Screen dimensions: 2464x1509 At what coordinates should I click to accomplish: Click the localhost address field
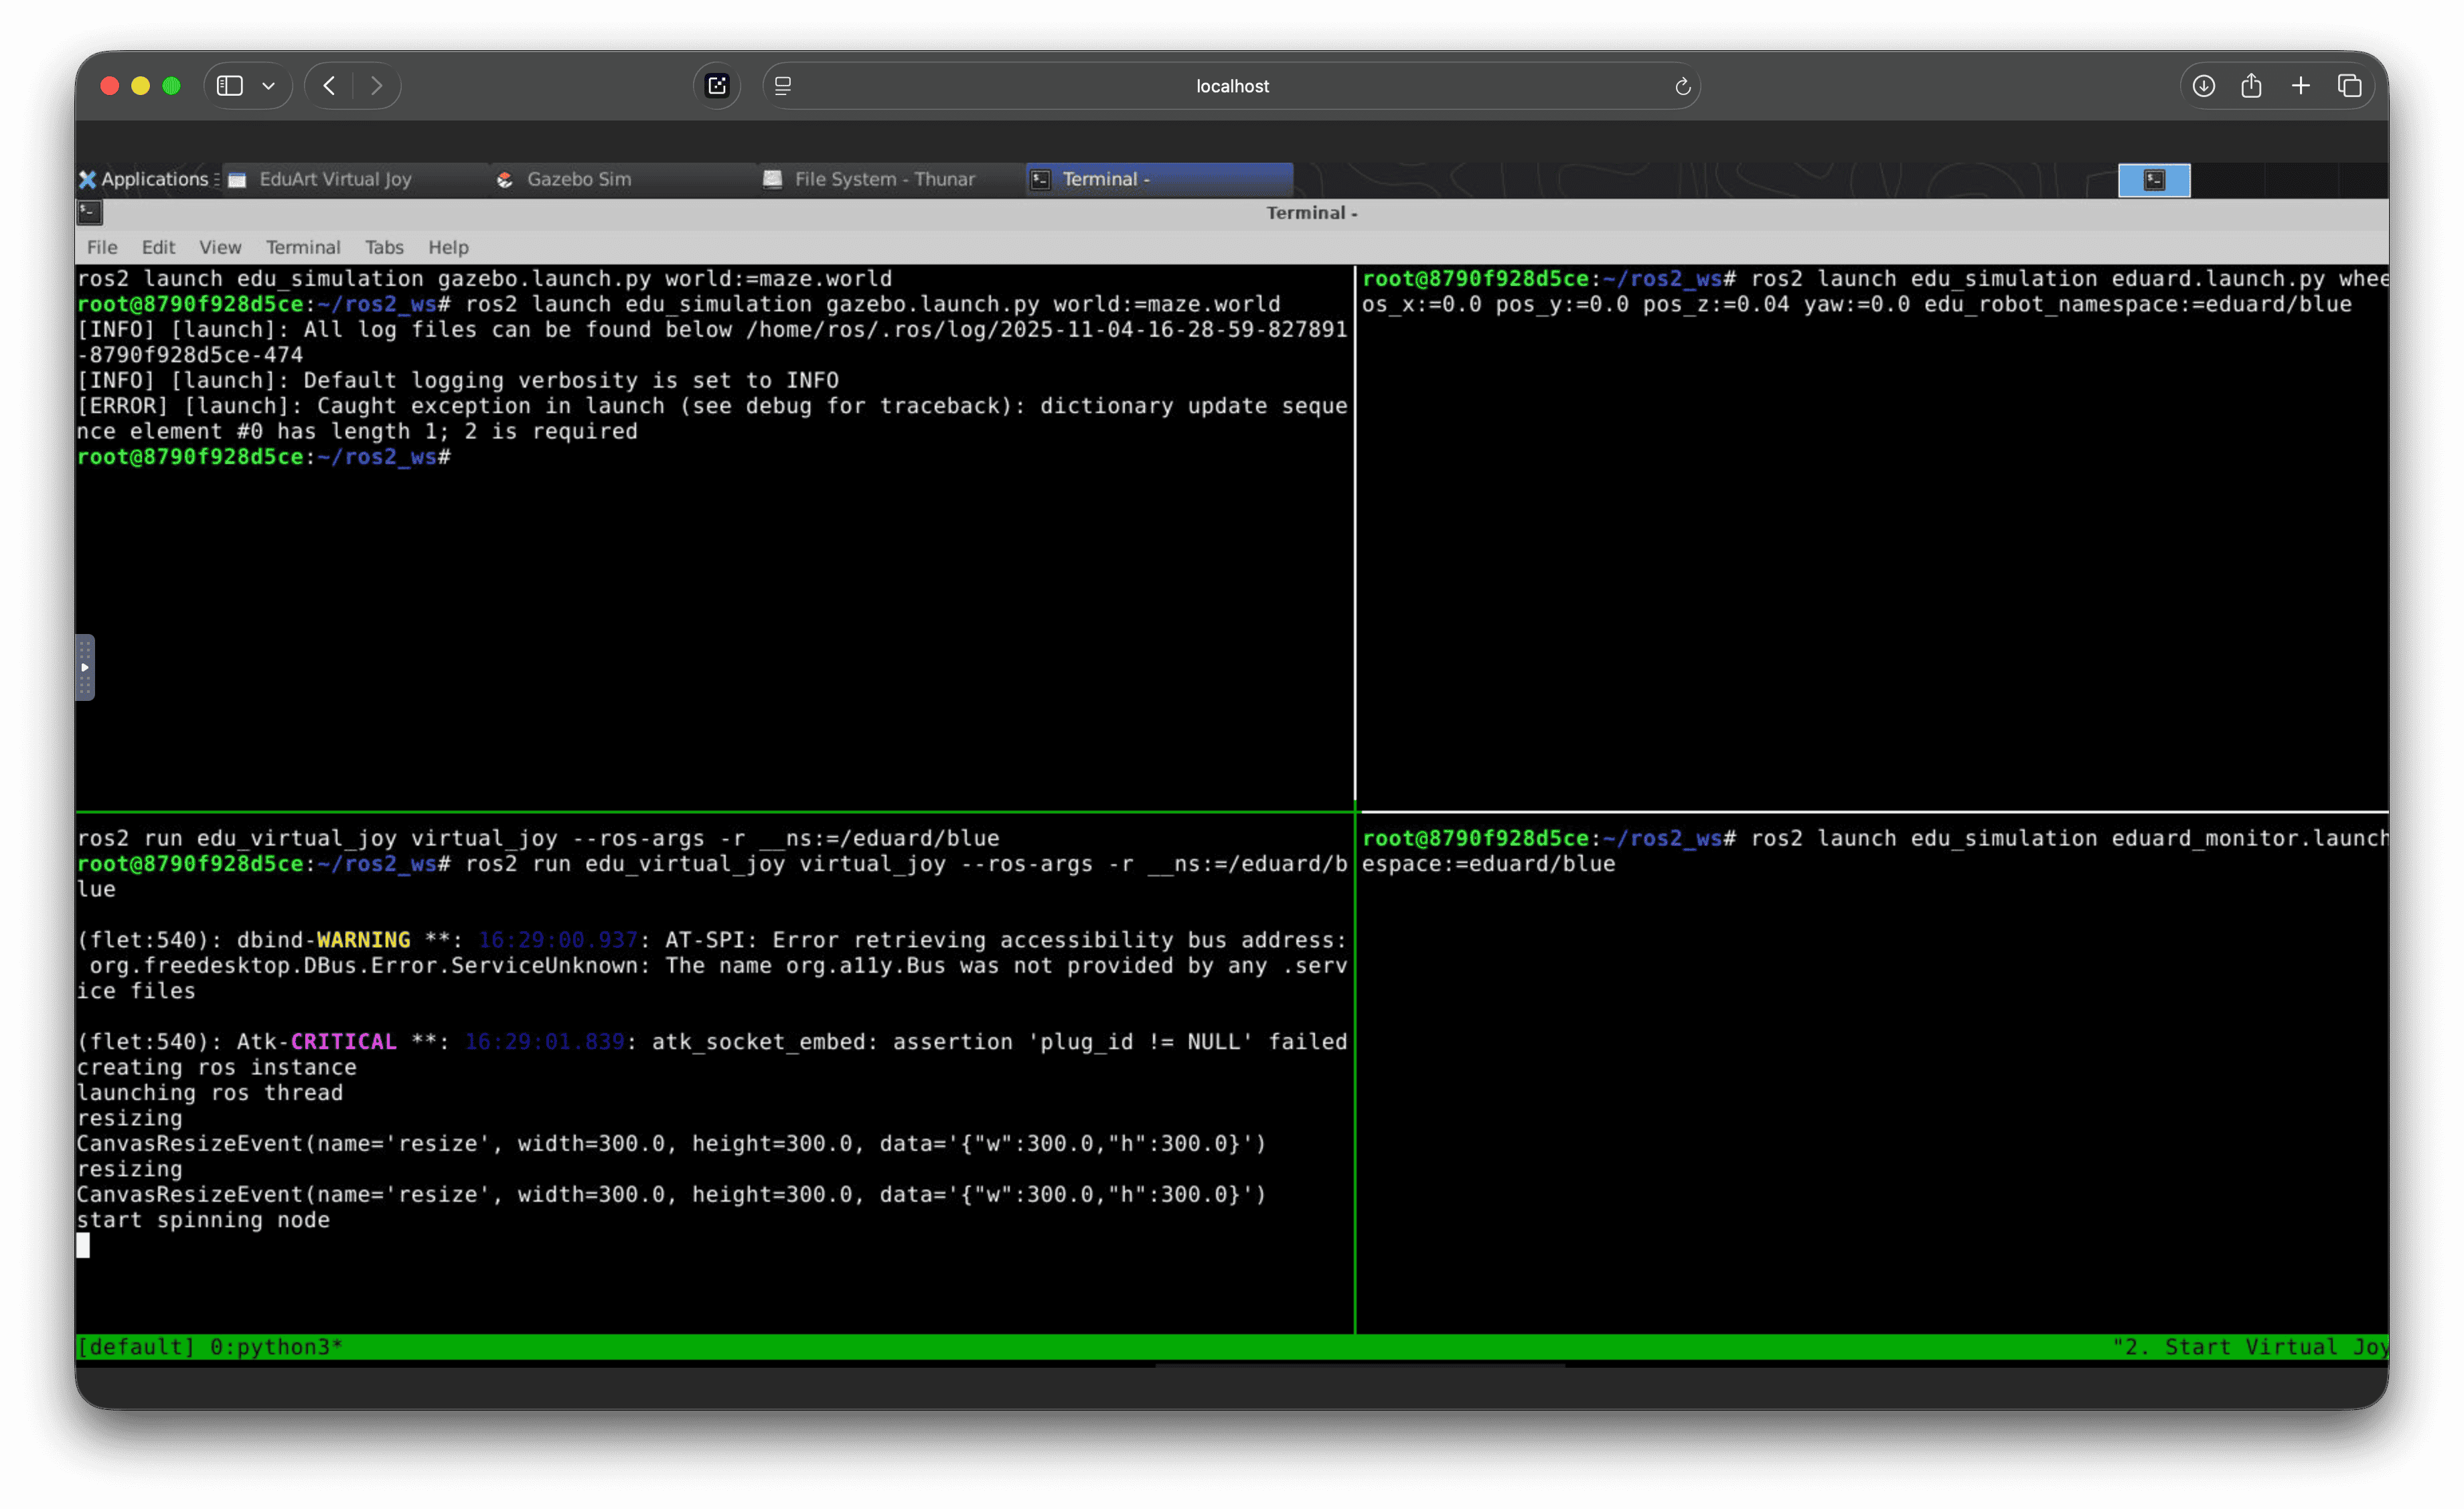click(x=1232, y=86)
